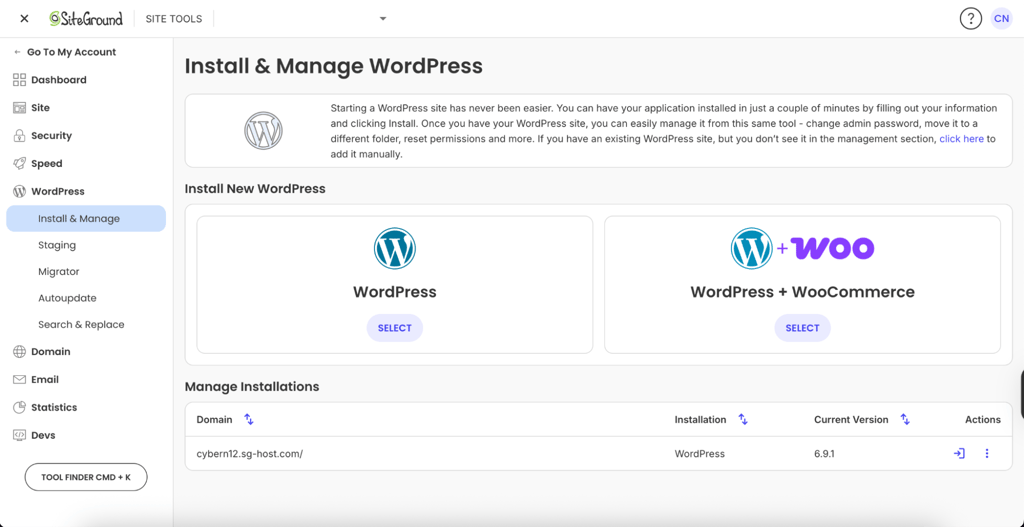Sort table by Installation arrows

pyautogui.click(x=743, y=419)
